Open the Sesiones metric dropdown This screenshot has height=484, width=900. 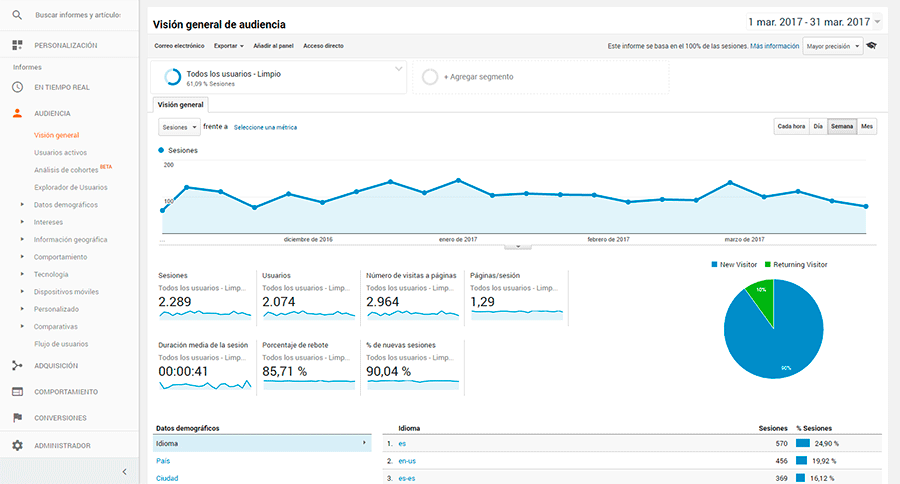tap(179, 127)
